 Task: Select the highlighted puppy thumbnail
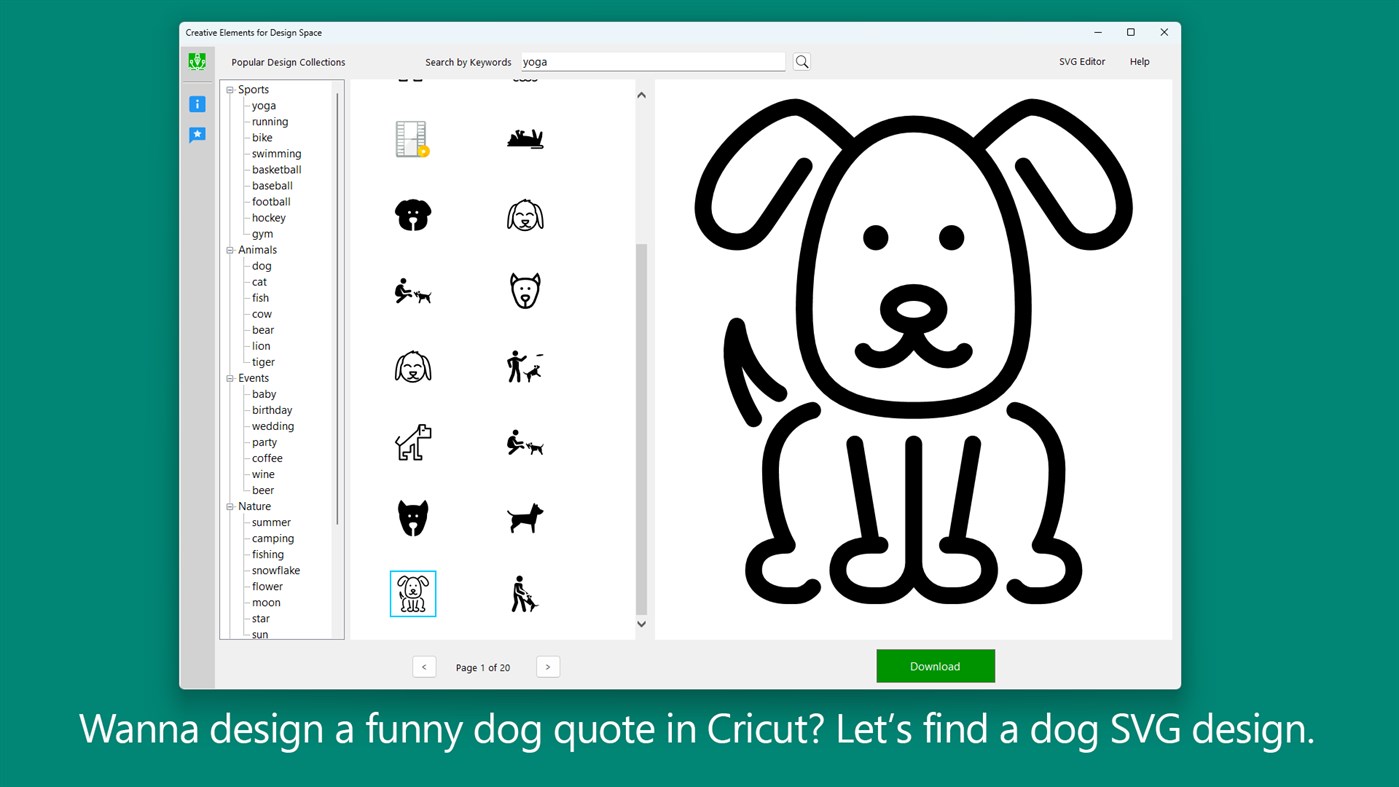(413, 593)
